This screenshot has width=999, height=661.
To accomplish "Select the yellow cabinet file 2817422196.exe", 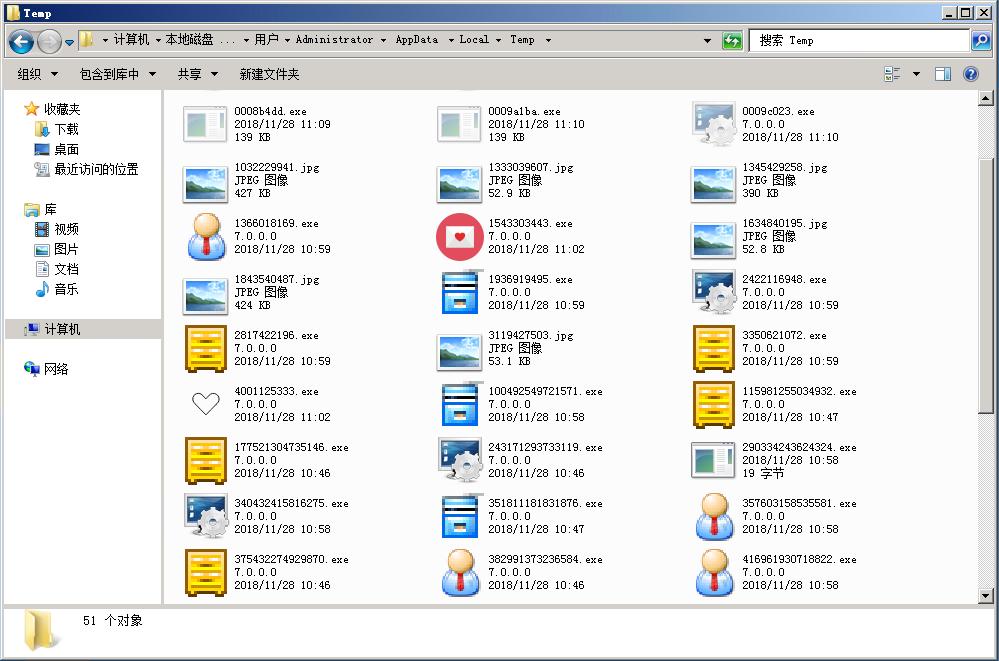I will 207,349.
